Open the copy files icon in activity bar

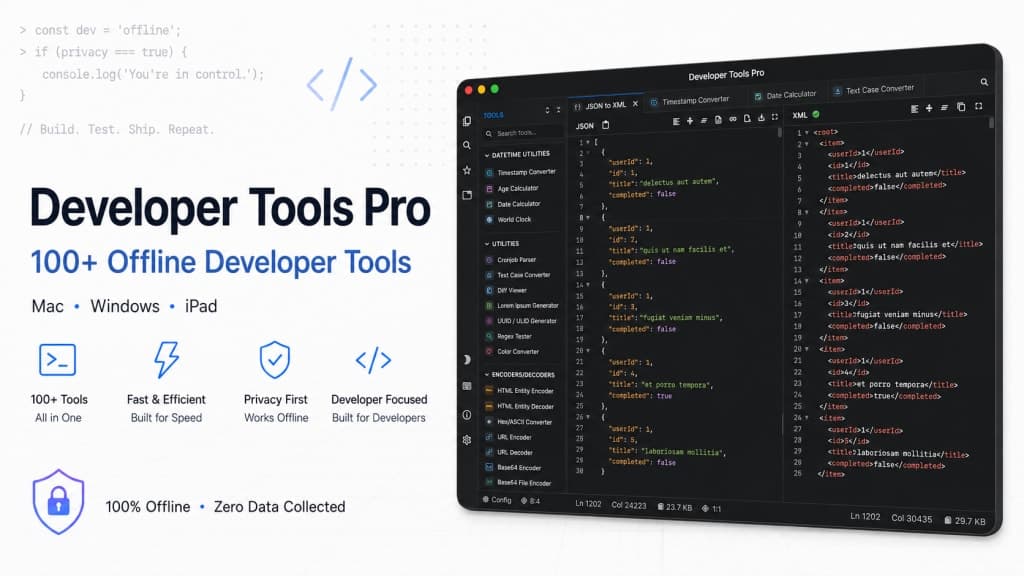(x=466, y=121)
